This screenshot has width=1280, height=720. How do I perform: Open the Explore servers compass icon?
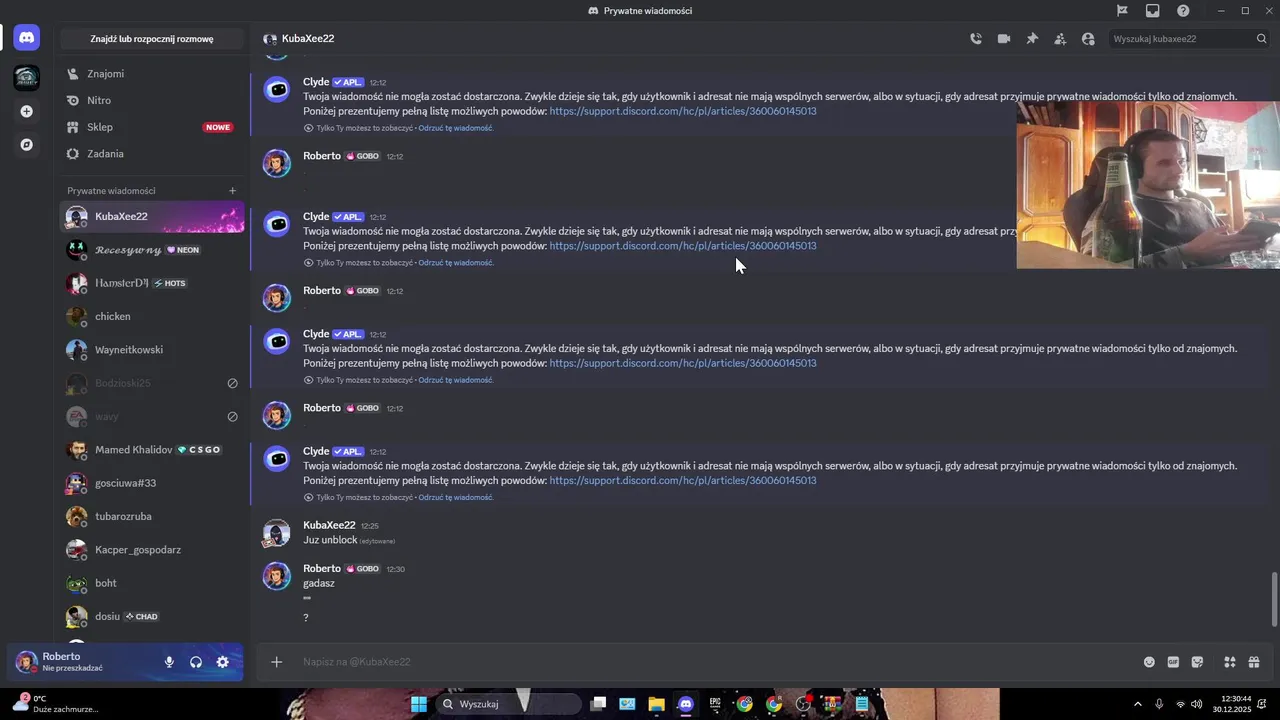(27, 144)
